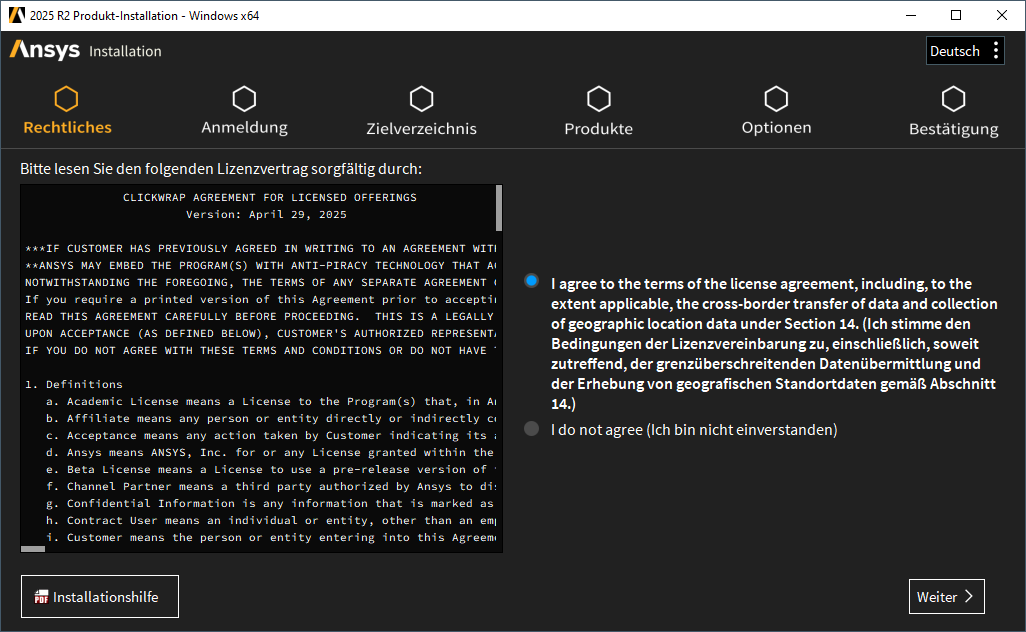Go to the Rechtliches step

(x=67, y=111)
